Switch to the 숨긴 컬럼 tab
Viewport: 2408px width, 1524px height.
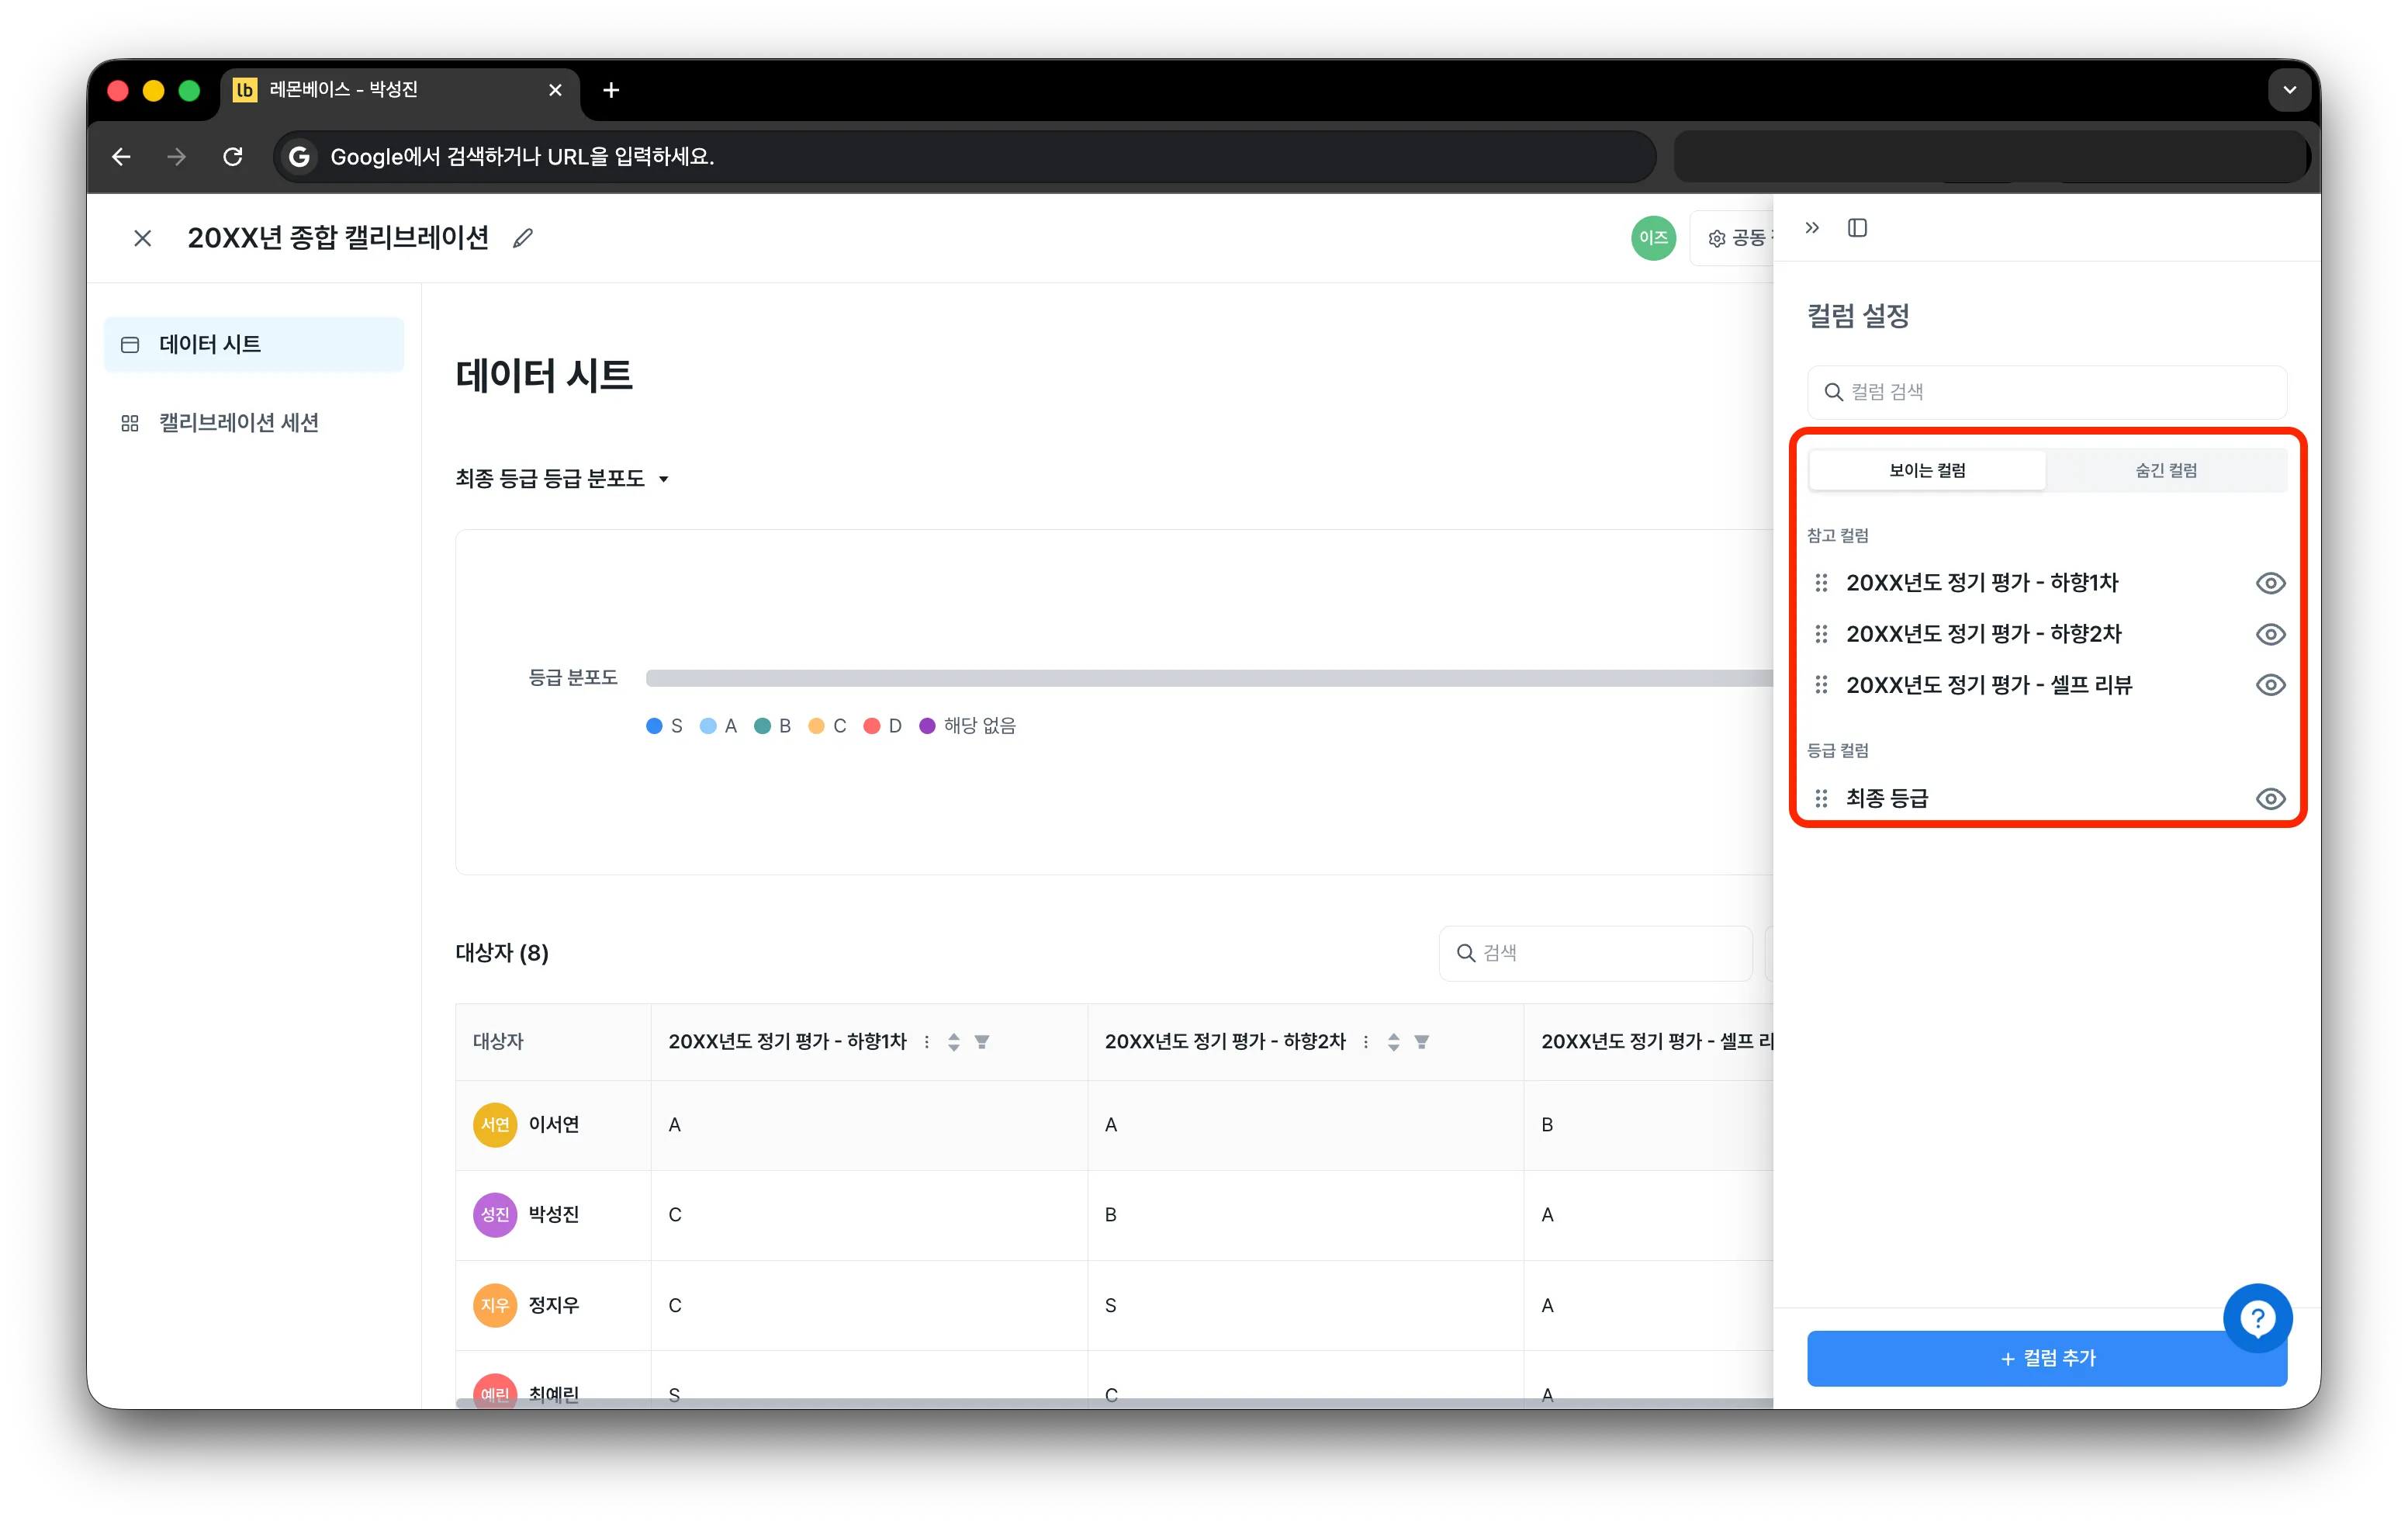(2166, 471)
